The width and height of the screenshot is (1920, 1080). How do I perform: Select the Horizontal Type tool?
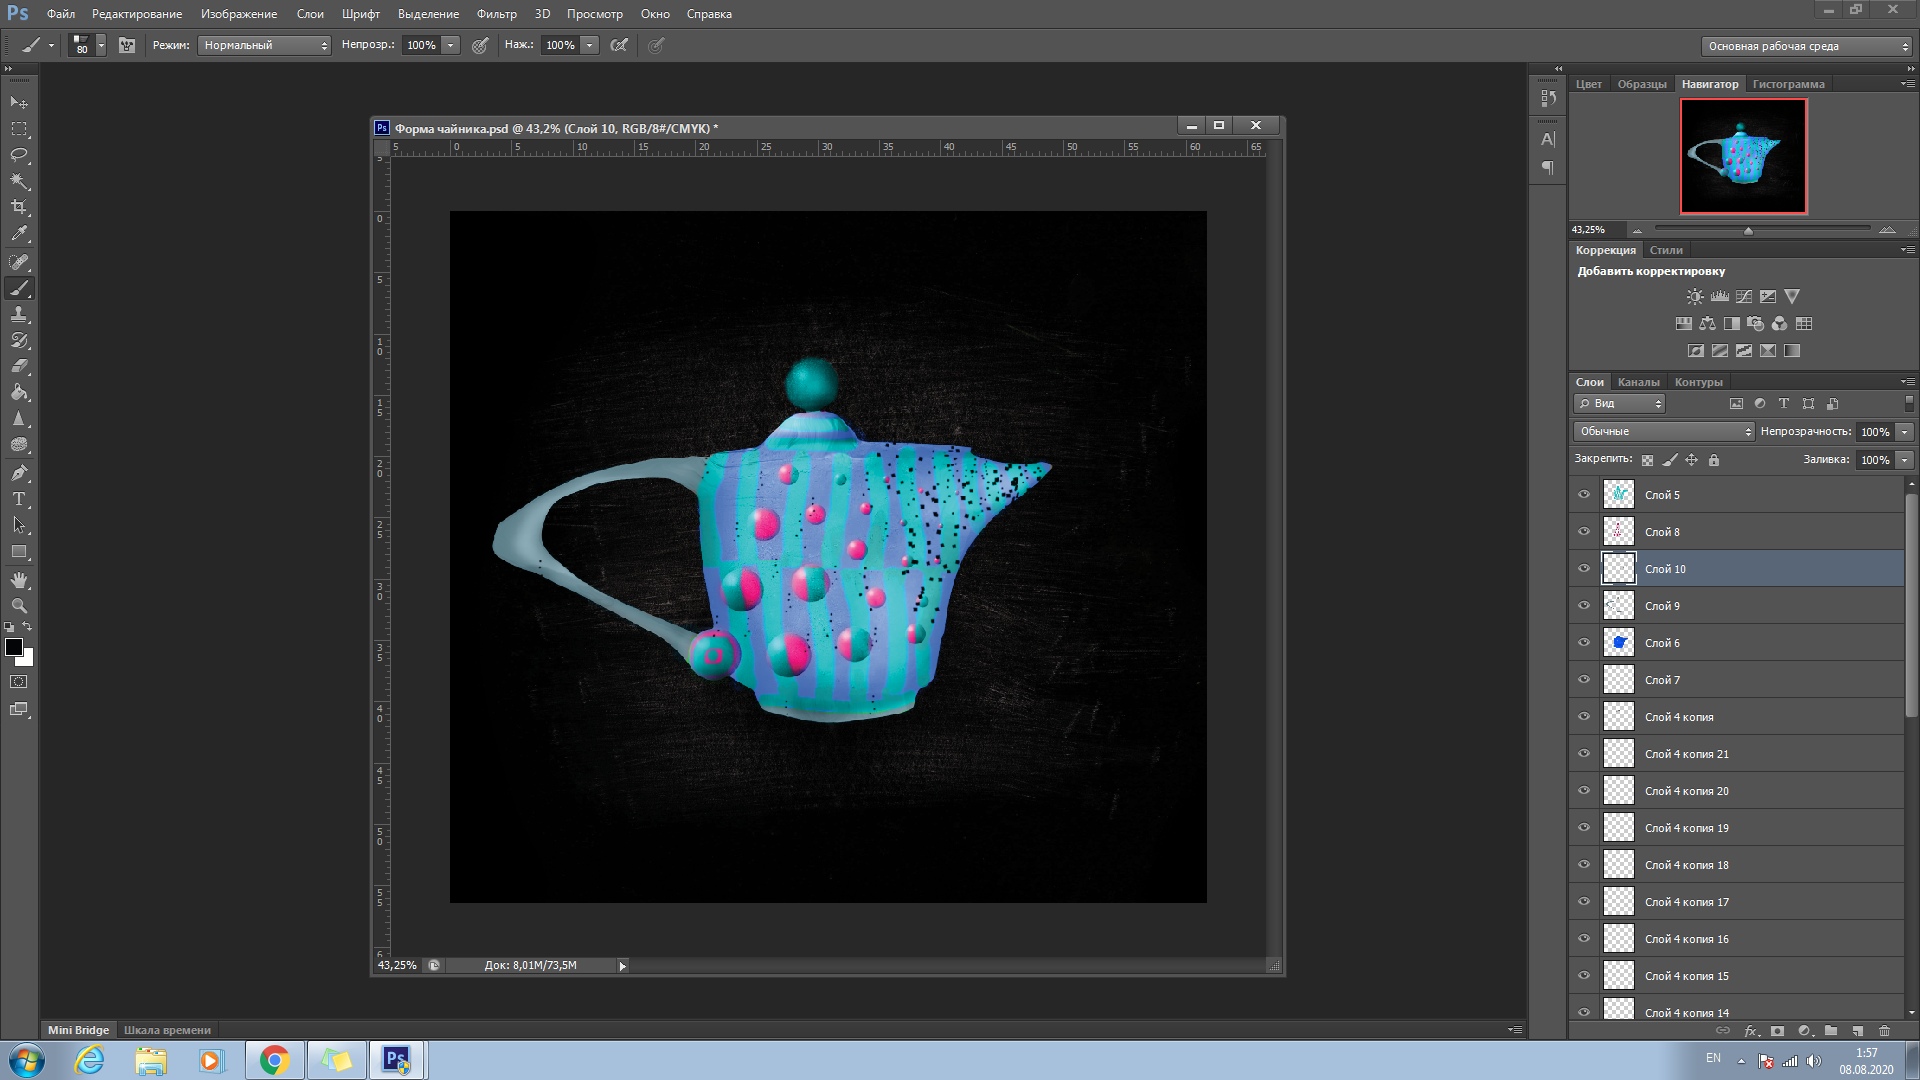tap(19, 499)
